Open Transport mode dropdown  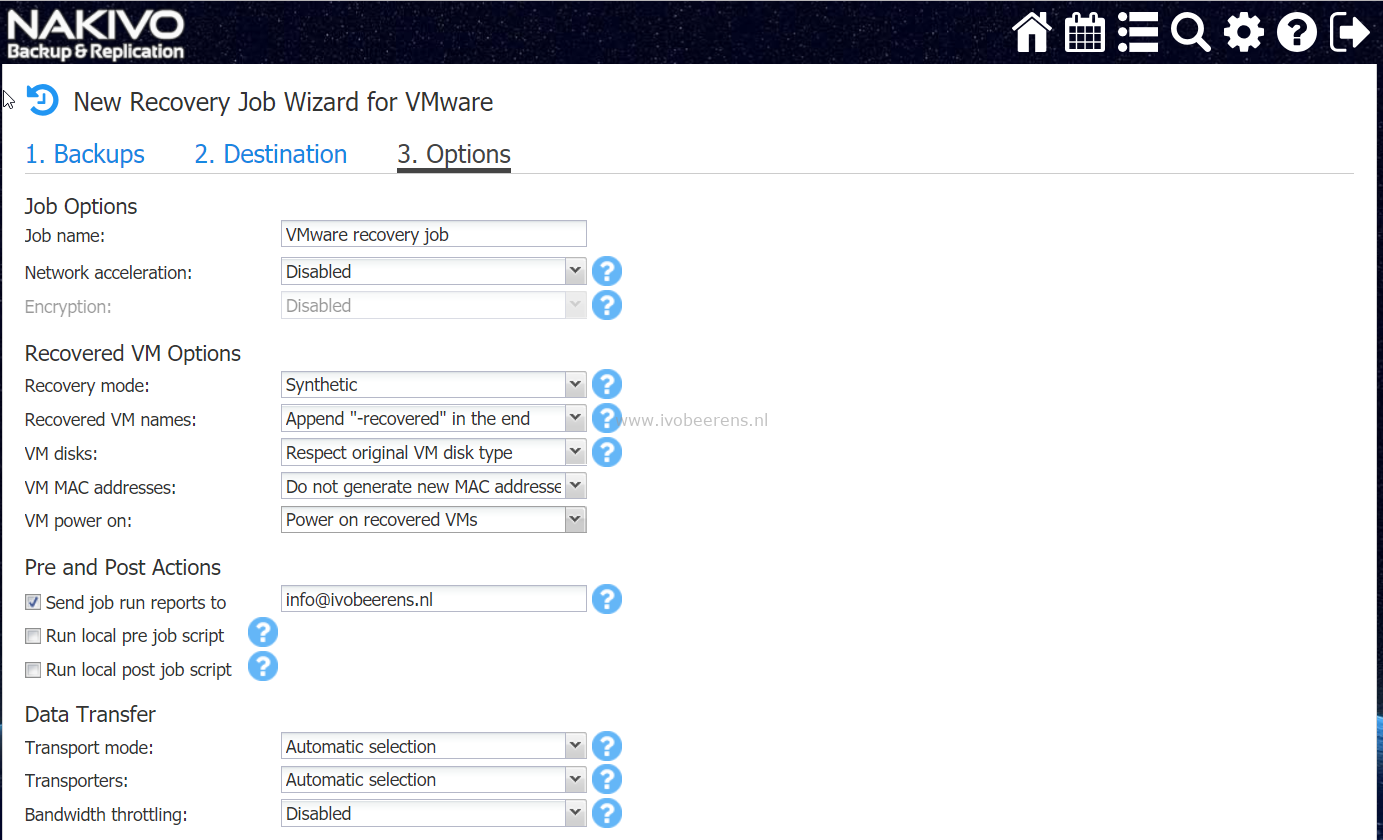(x=433, y=746)
